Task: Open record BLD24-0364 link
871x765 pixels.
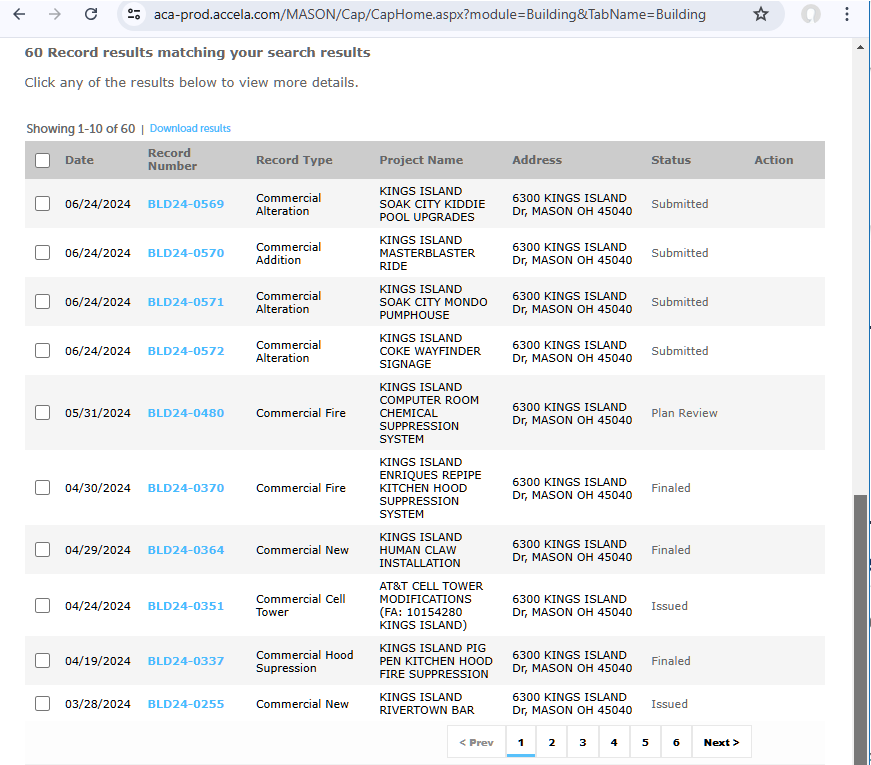Action: 186,550
